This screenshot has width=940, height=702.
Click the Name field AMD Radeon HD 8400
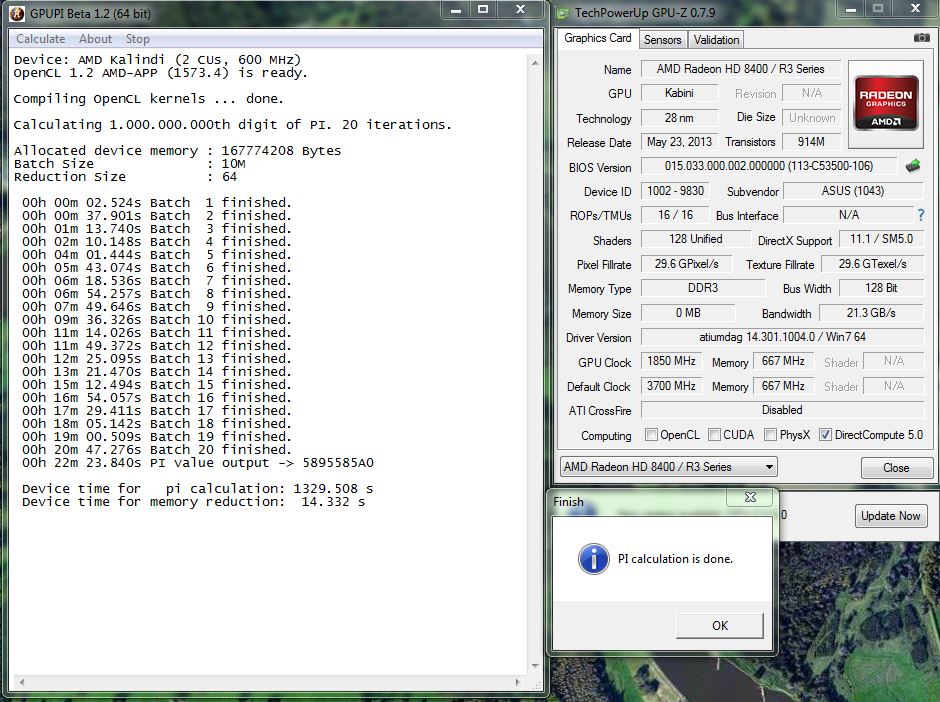coord(740,69)
